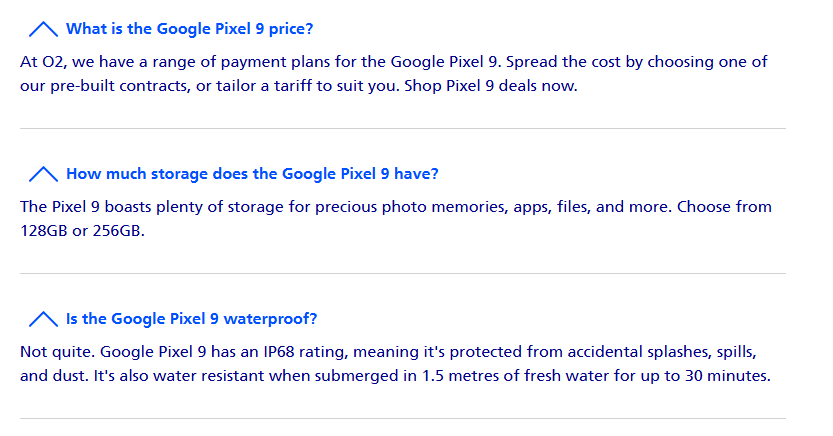This screenshot has height=436, width=833.
Task: Click the divider line below the price answer
Action: (x=403, y=129)
